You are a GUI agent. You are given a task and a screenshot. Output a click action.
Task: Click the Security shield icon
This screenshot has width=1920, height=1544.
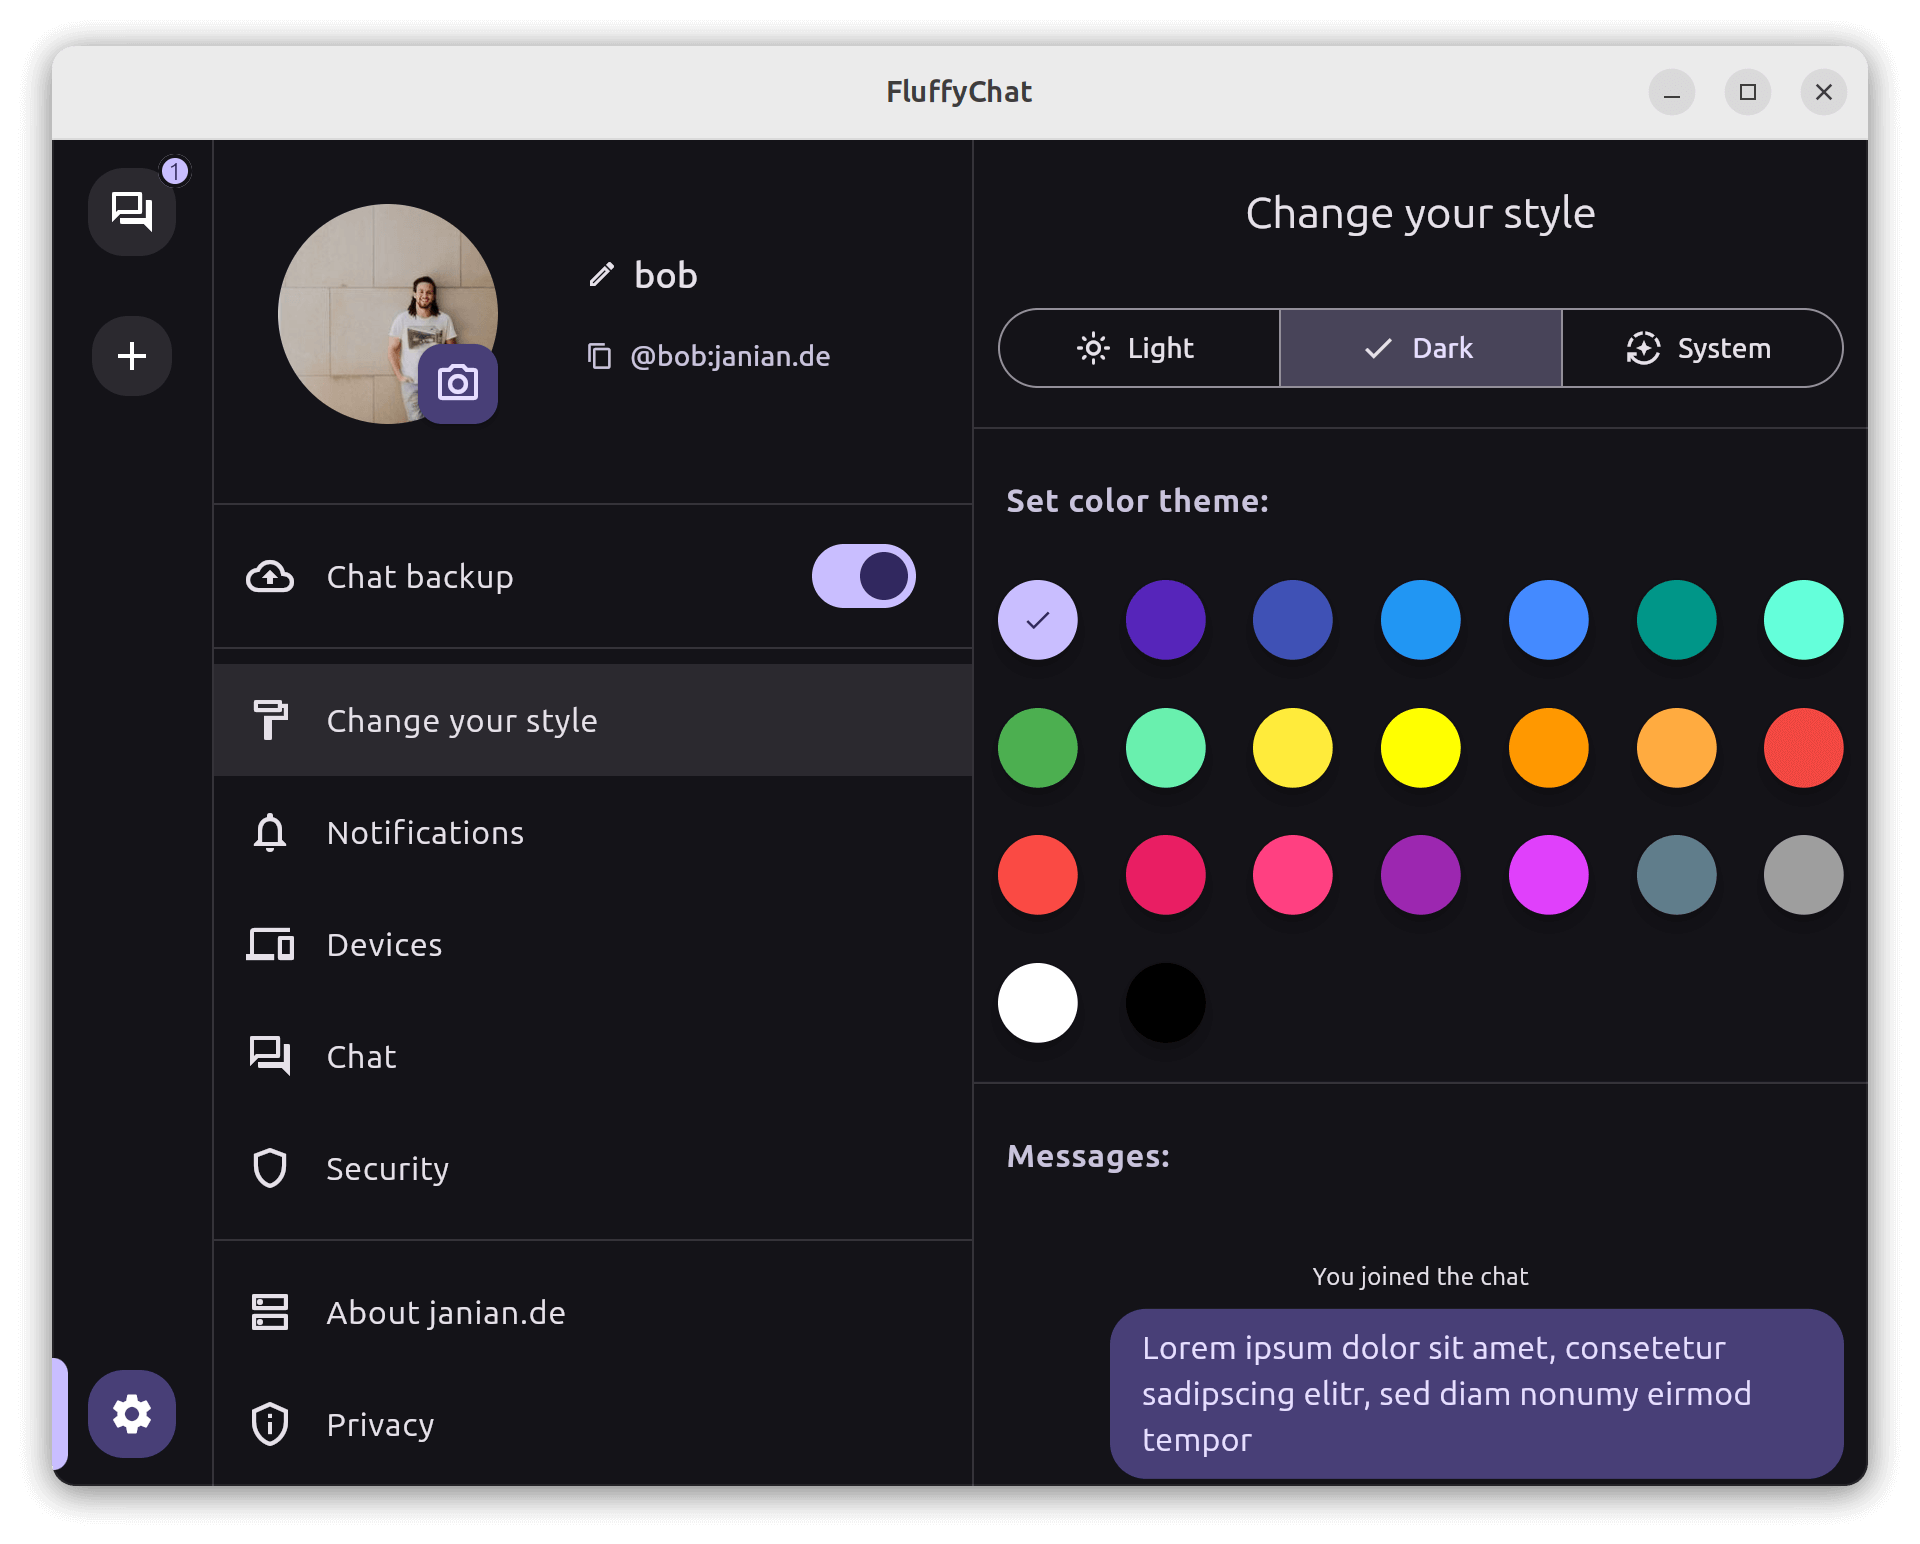point(268,1167)
